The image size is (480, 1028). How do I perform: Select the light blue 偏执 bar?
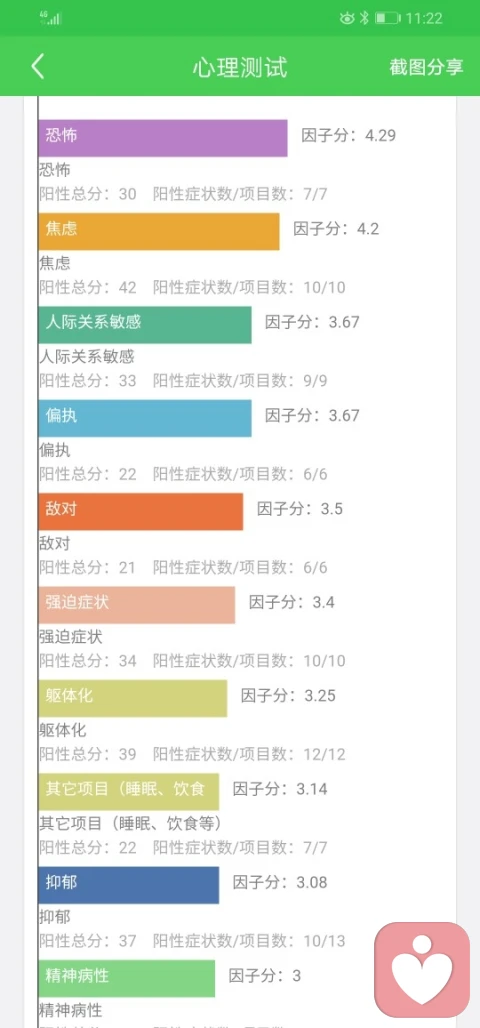(x=145, y=418)
